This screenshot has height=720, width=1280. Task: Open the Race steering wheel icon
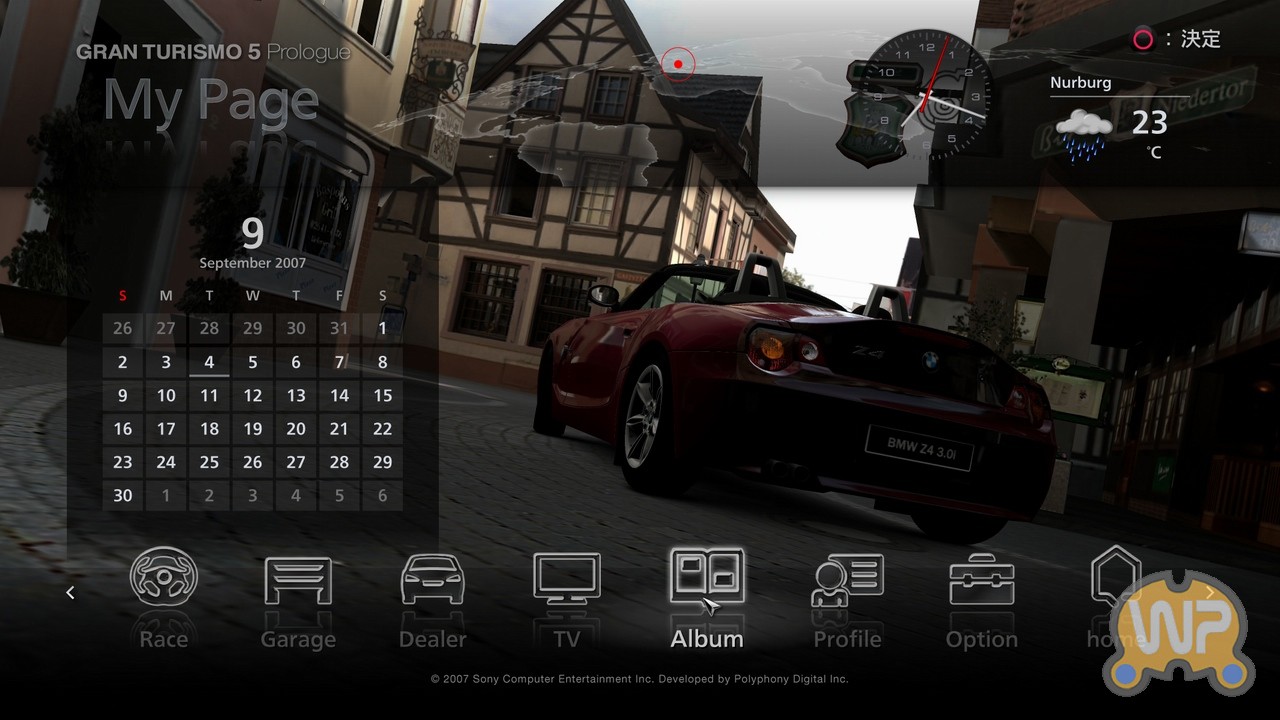164,579
